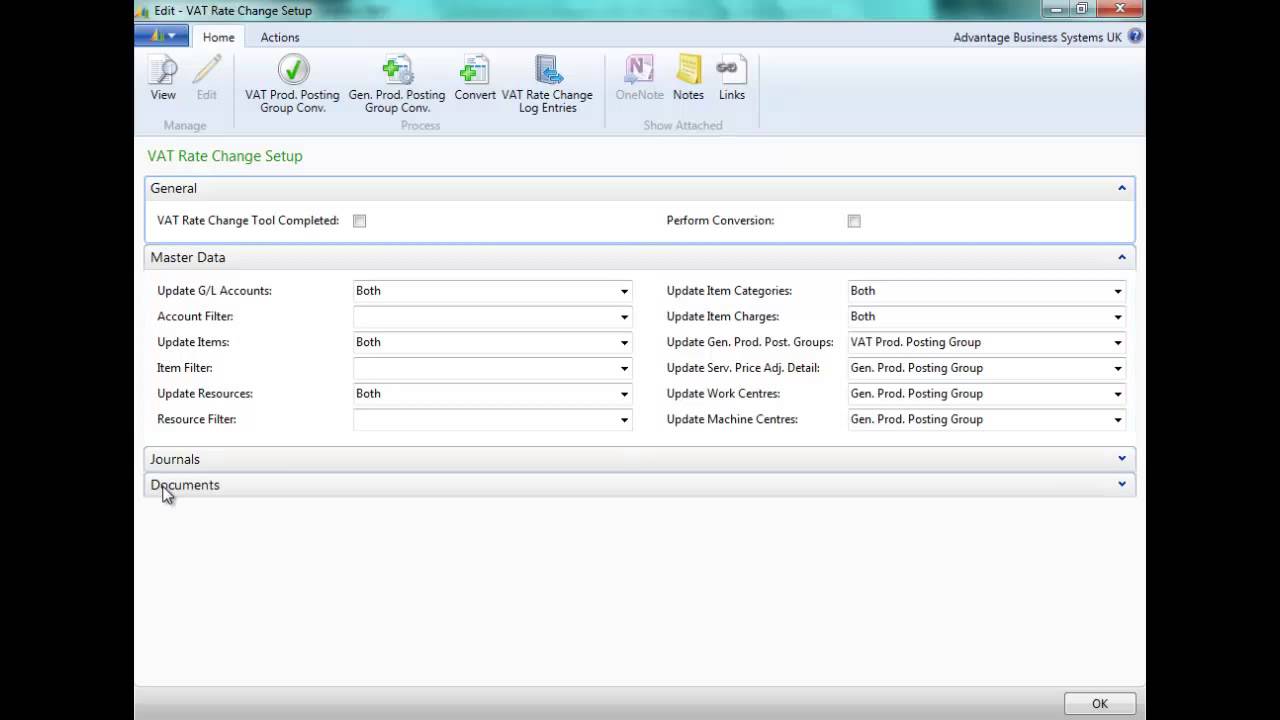Open Update Work Centres dropdown
Screen dimensions: 1280x720
[x=1118, y=394]
